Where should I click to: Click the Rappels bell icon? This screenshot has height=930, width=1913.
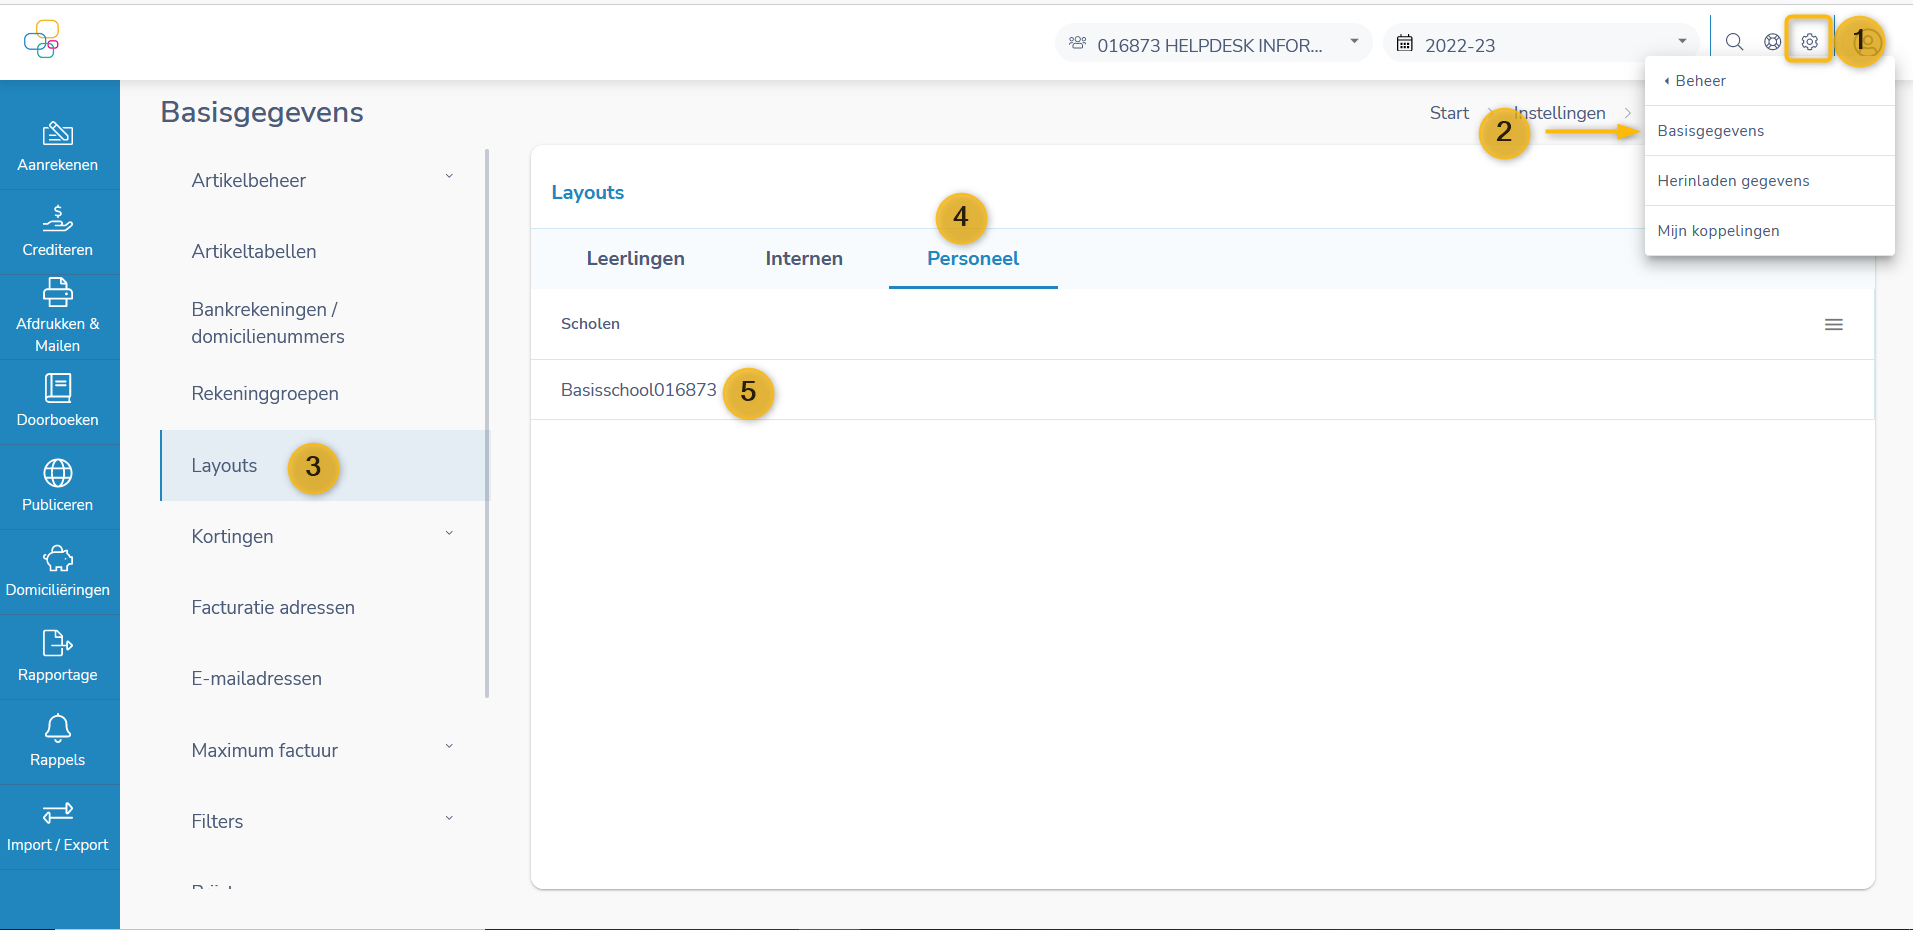[58, 728]
